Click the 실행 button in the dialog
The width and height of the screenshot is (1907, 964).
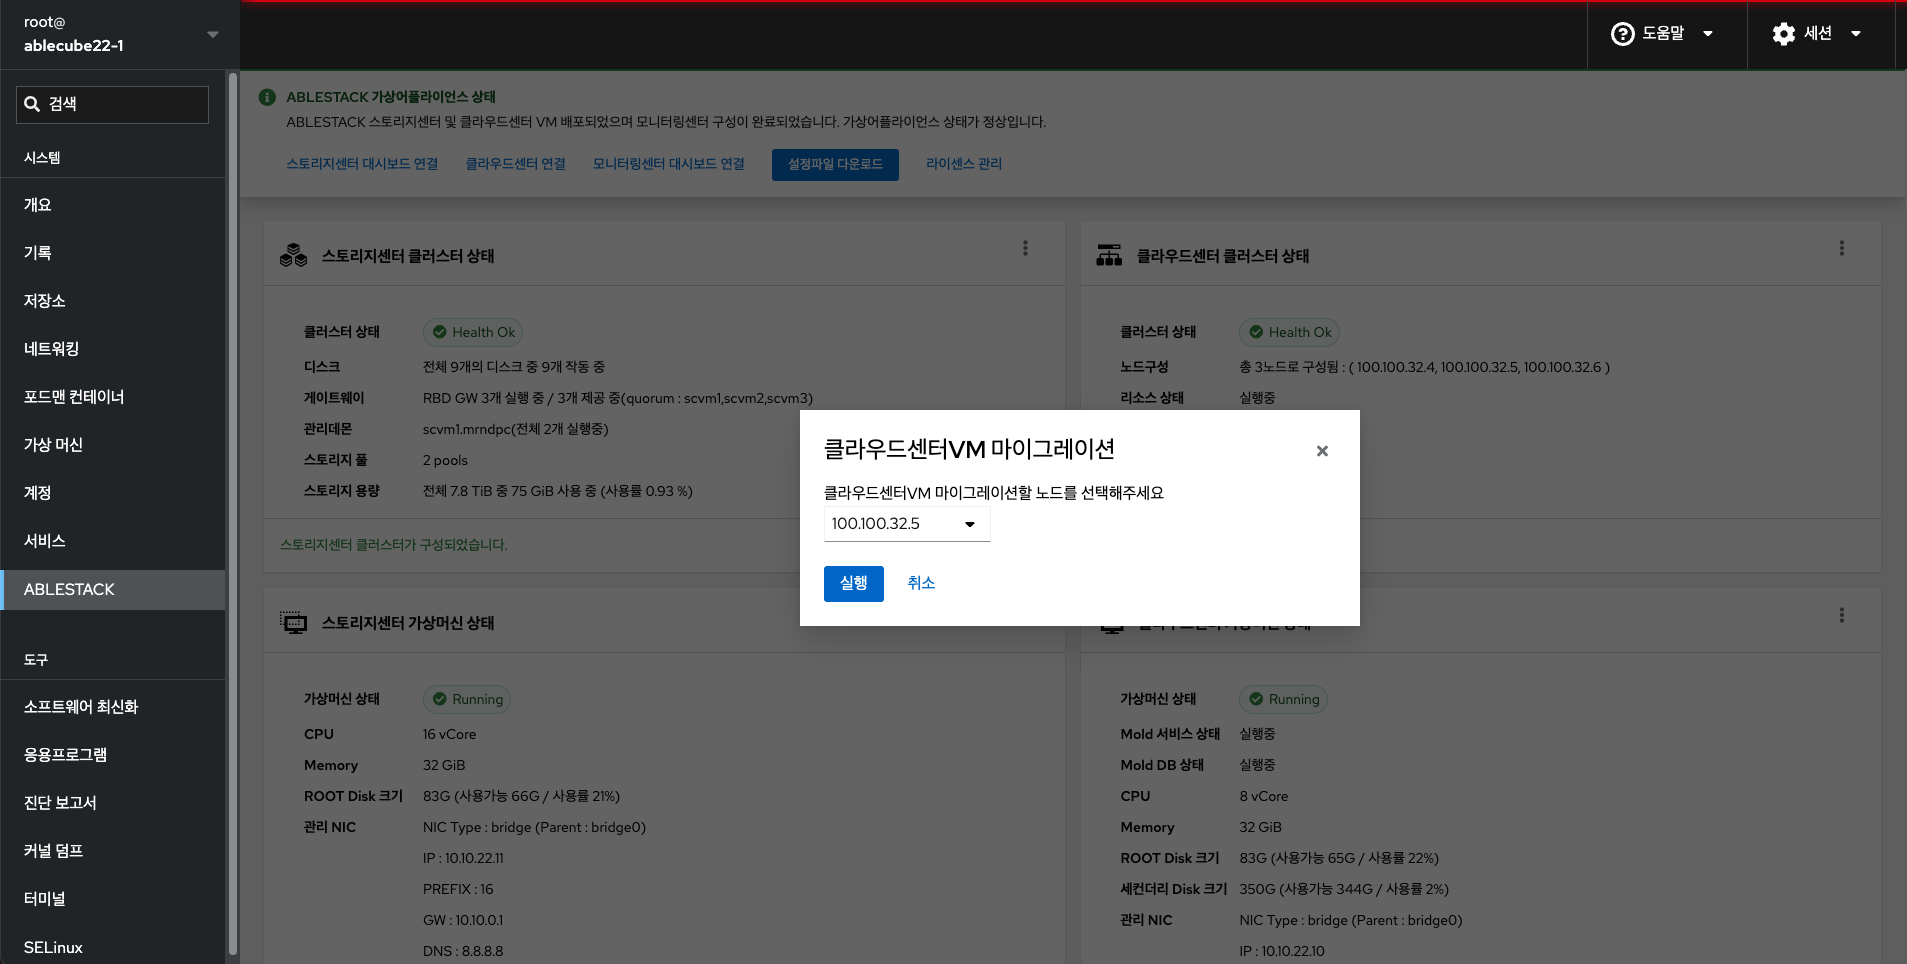click(x=853, y=583)
